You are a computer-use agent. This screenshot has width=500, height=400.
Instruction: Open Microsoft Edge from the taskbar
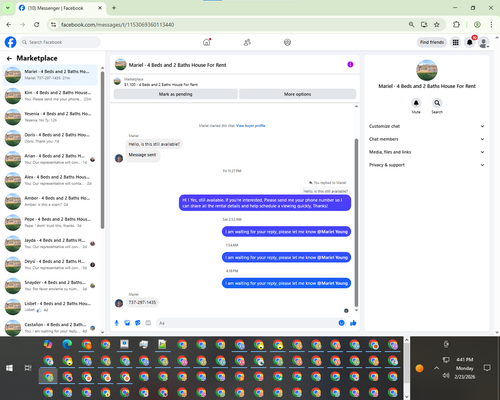(67, 344)
